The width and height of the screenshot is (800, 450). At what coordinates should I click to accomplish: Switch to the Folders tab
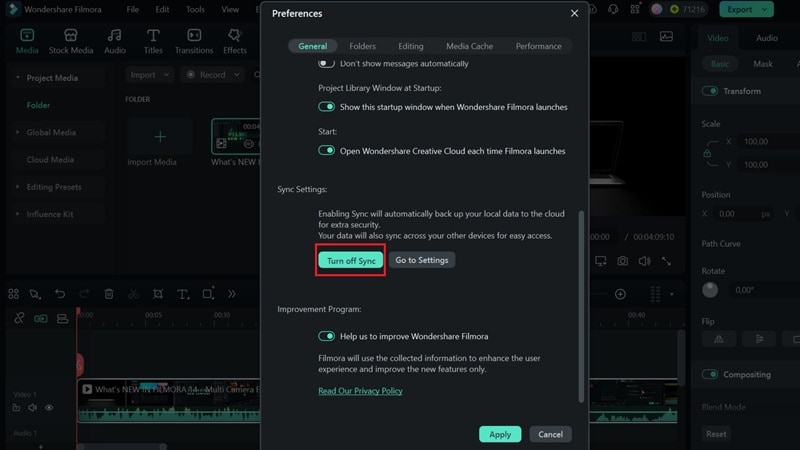pos(362,46)
